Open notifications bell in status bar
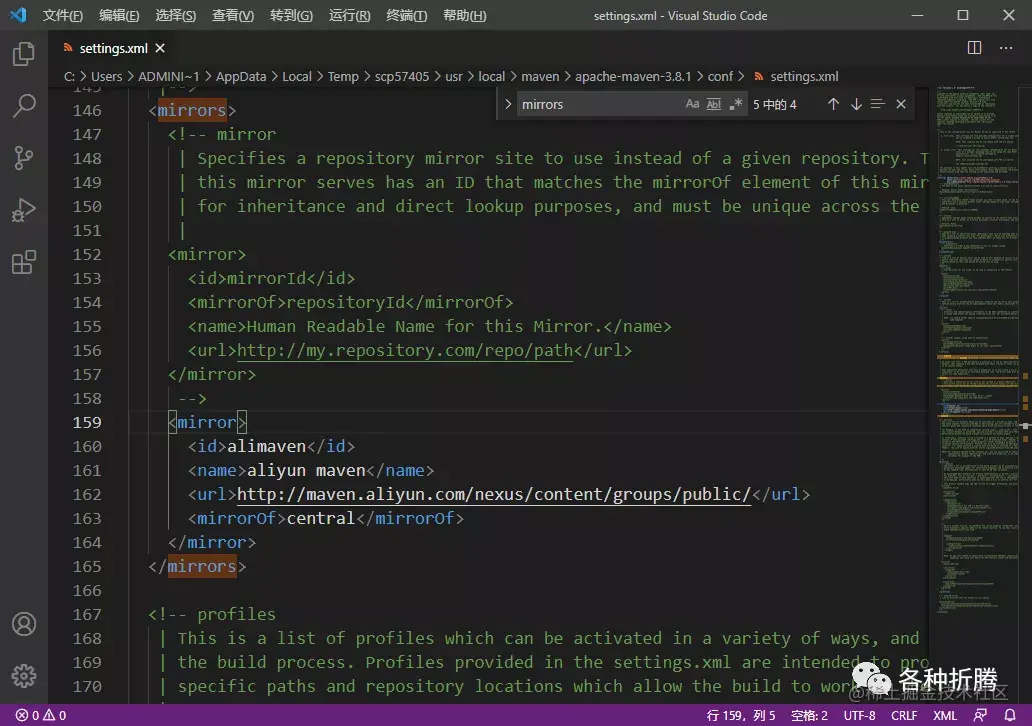 click(1010, 715)
